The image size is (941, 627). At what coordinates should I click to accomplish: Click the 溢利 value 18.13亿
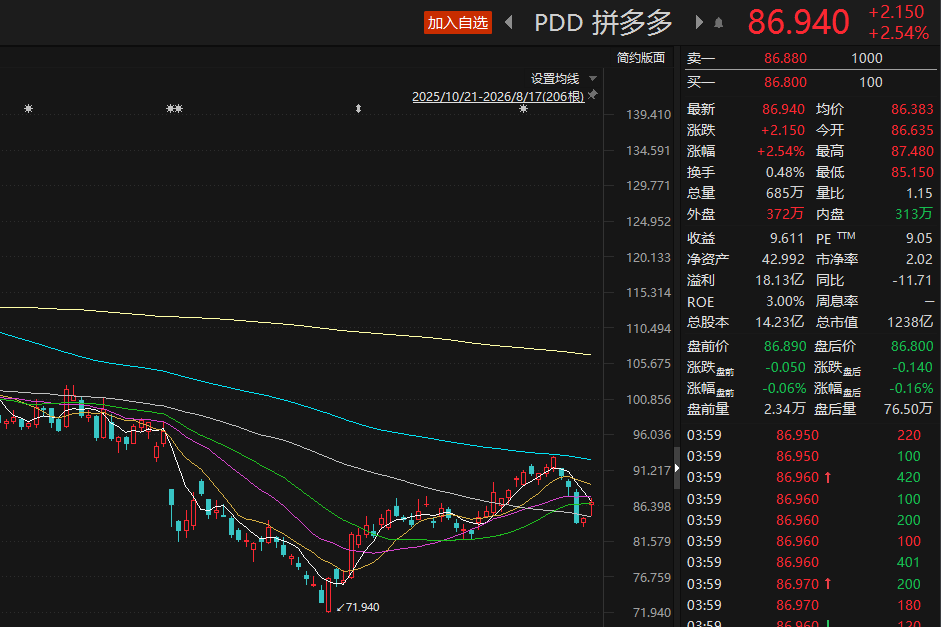pos(780,280)
